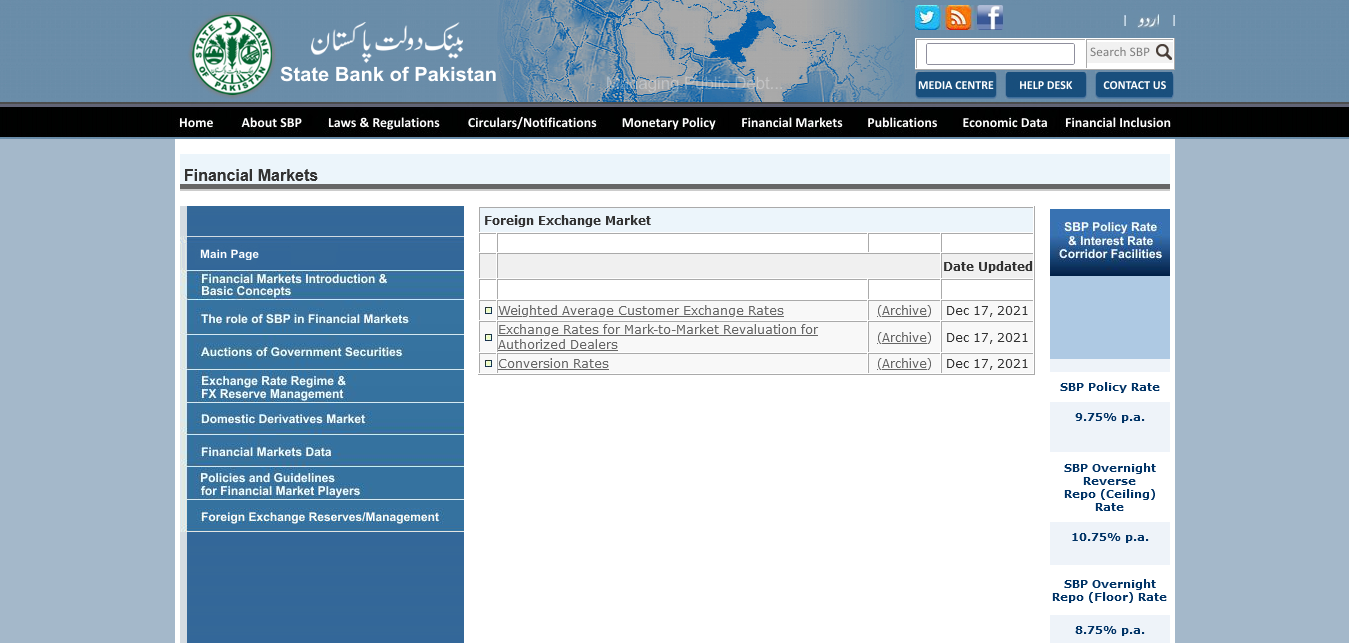This screenshot has height=643, width=1366.
Task: Click the search text input field
Action: tap(999, 54)
